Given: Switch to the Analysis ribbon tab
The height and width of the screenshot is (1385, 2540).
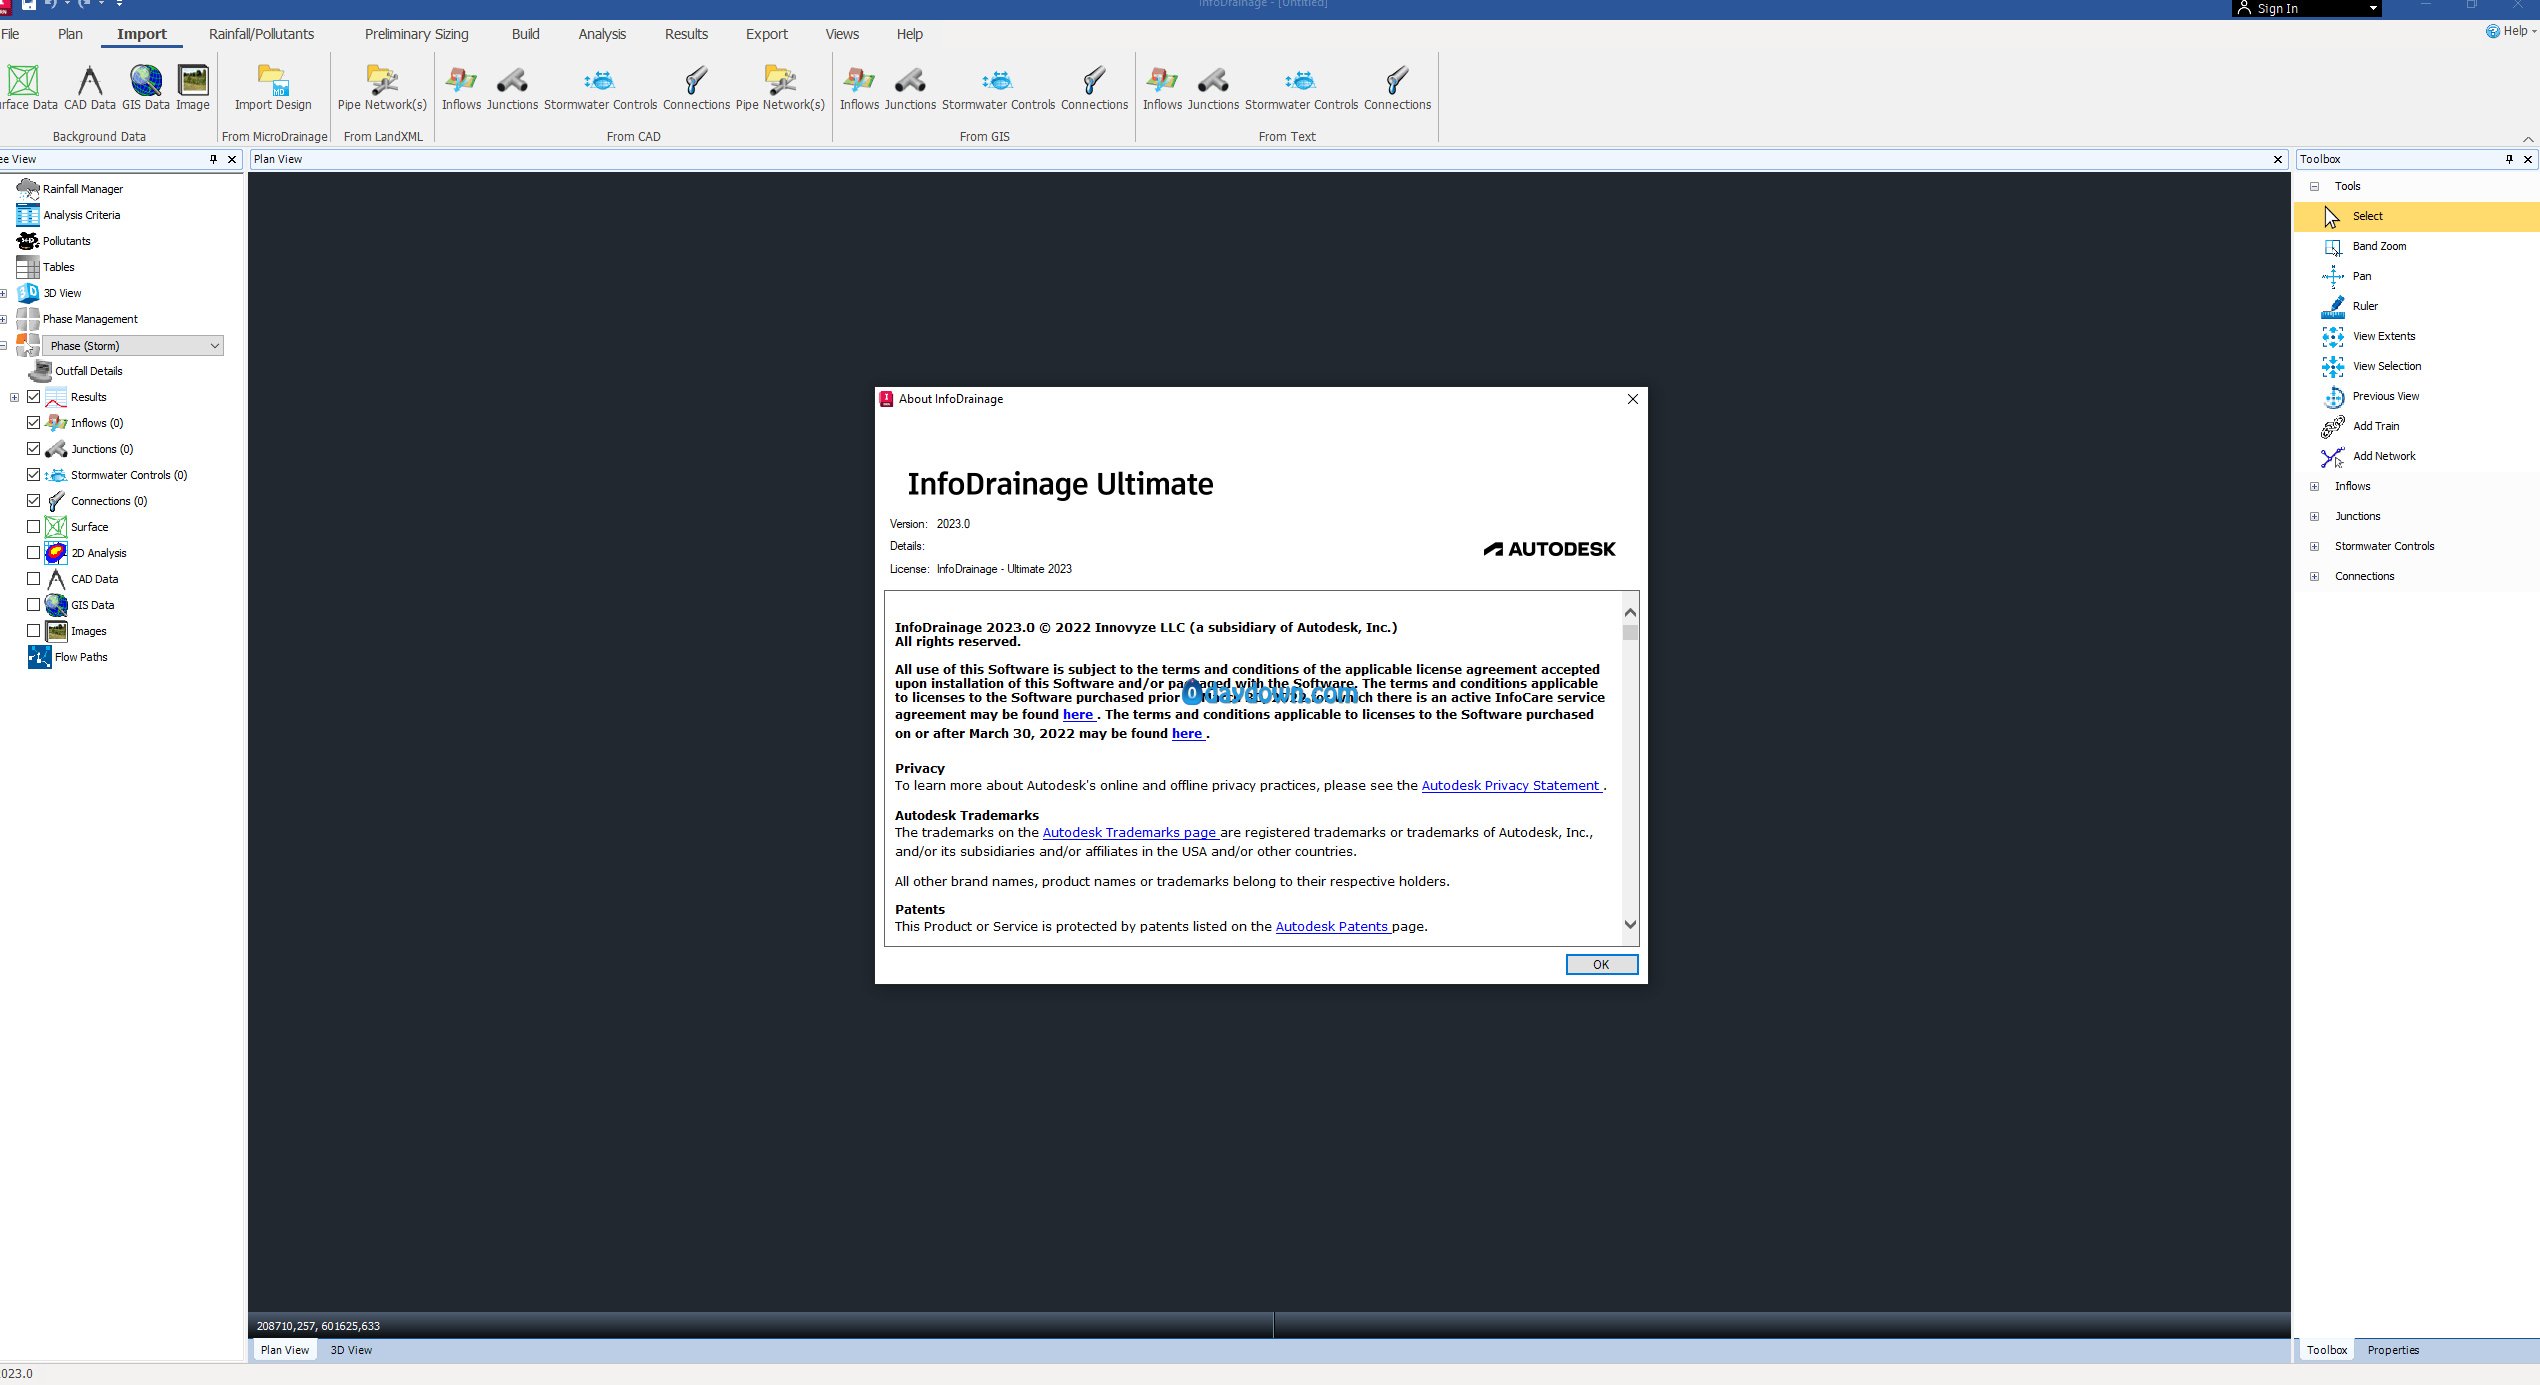Looking at the screenshot, I should 602,34.
